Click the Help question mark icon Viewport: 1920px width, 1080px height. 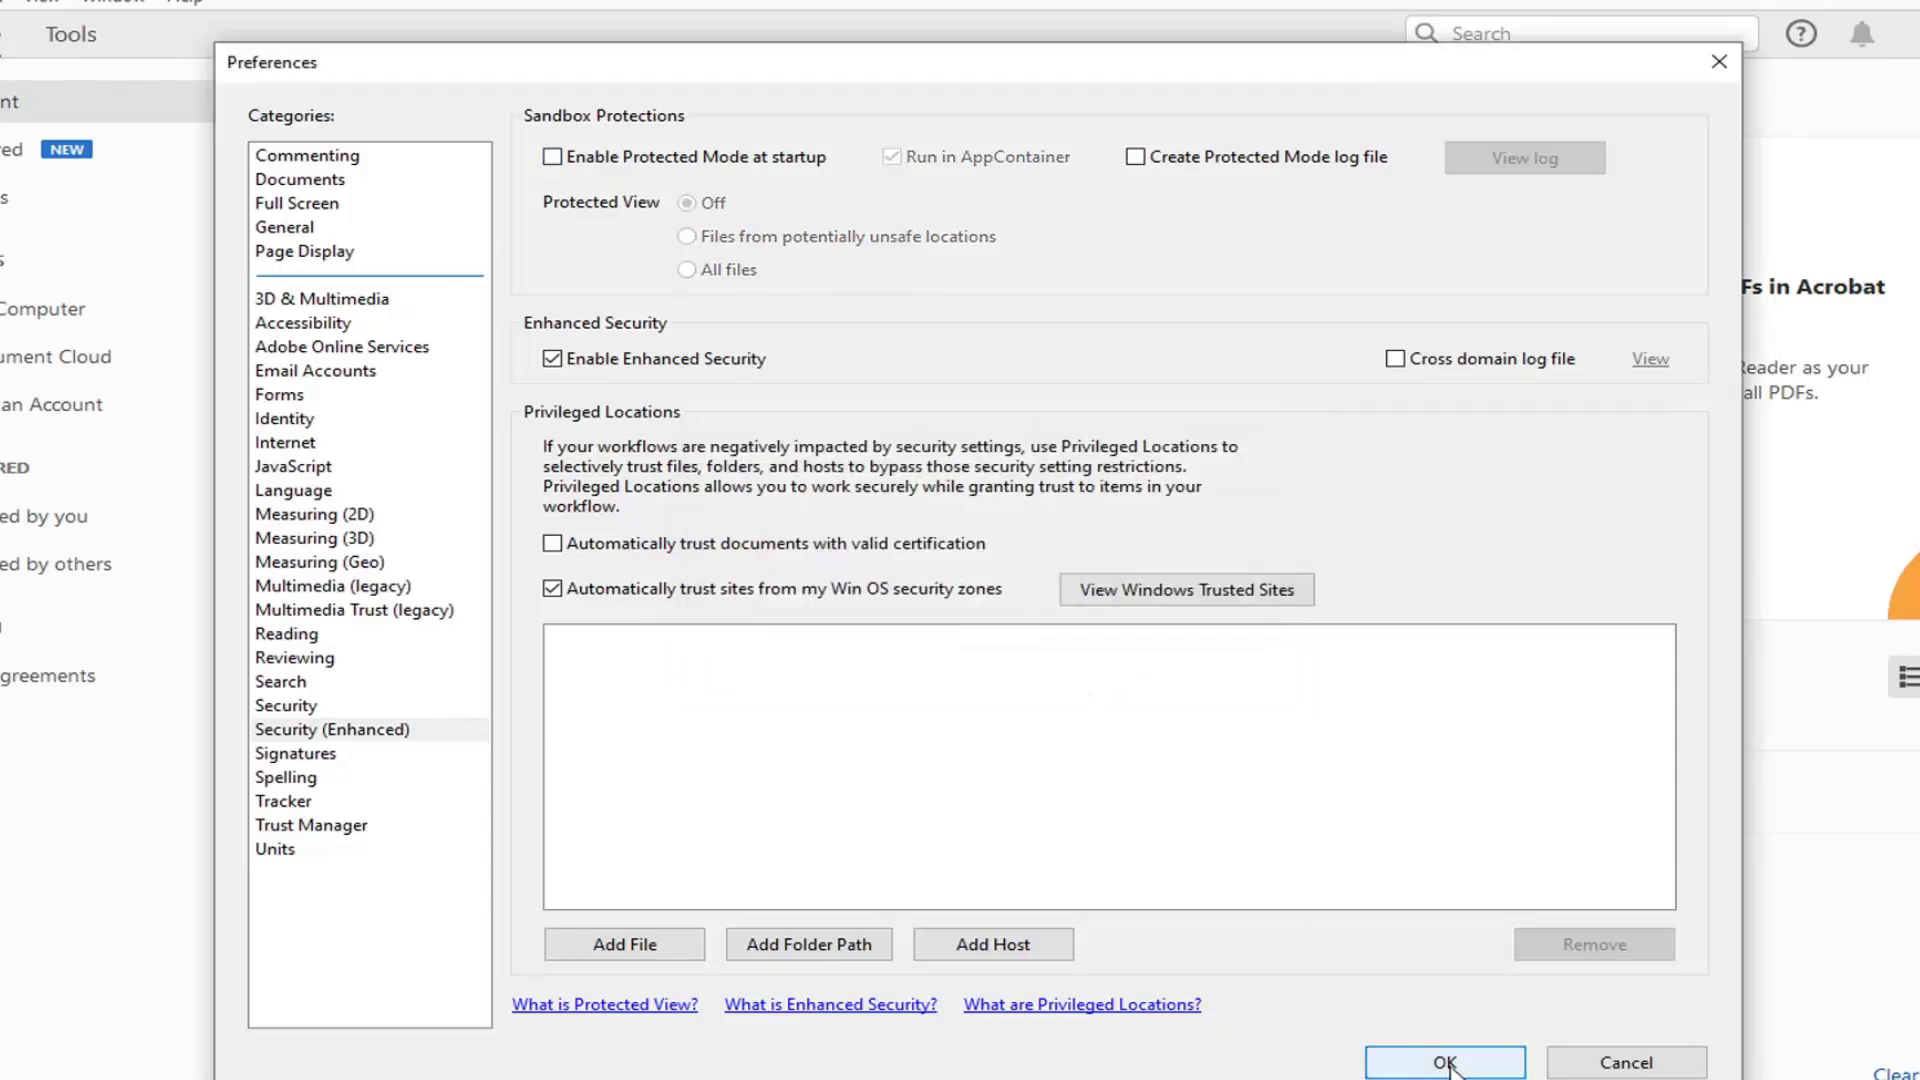click(1801, 34)
